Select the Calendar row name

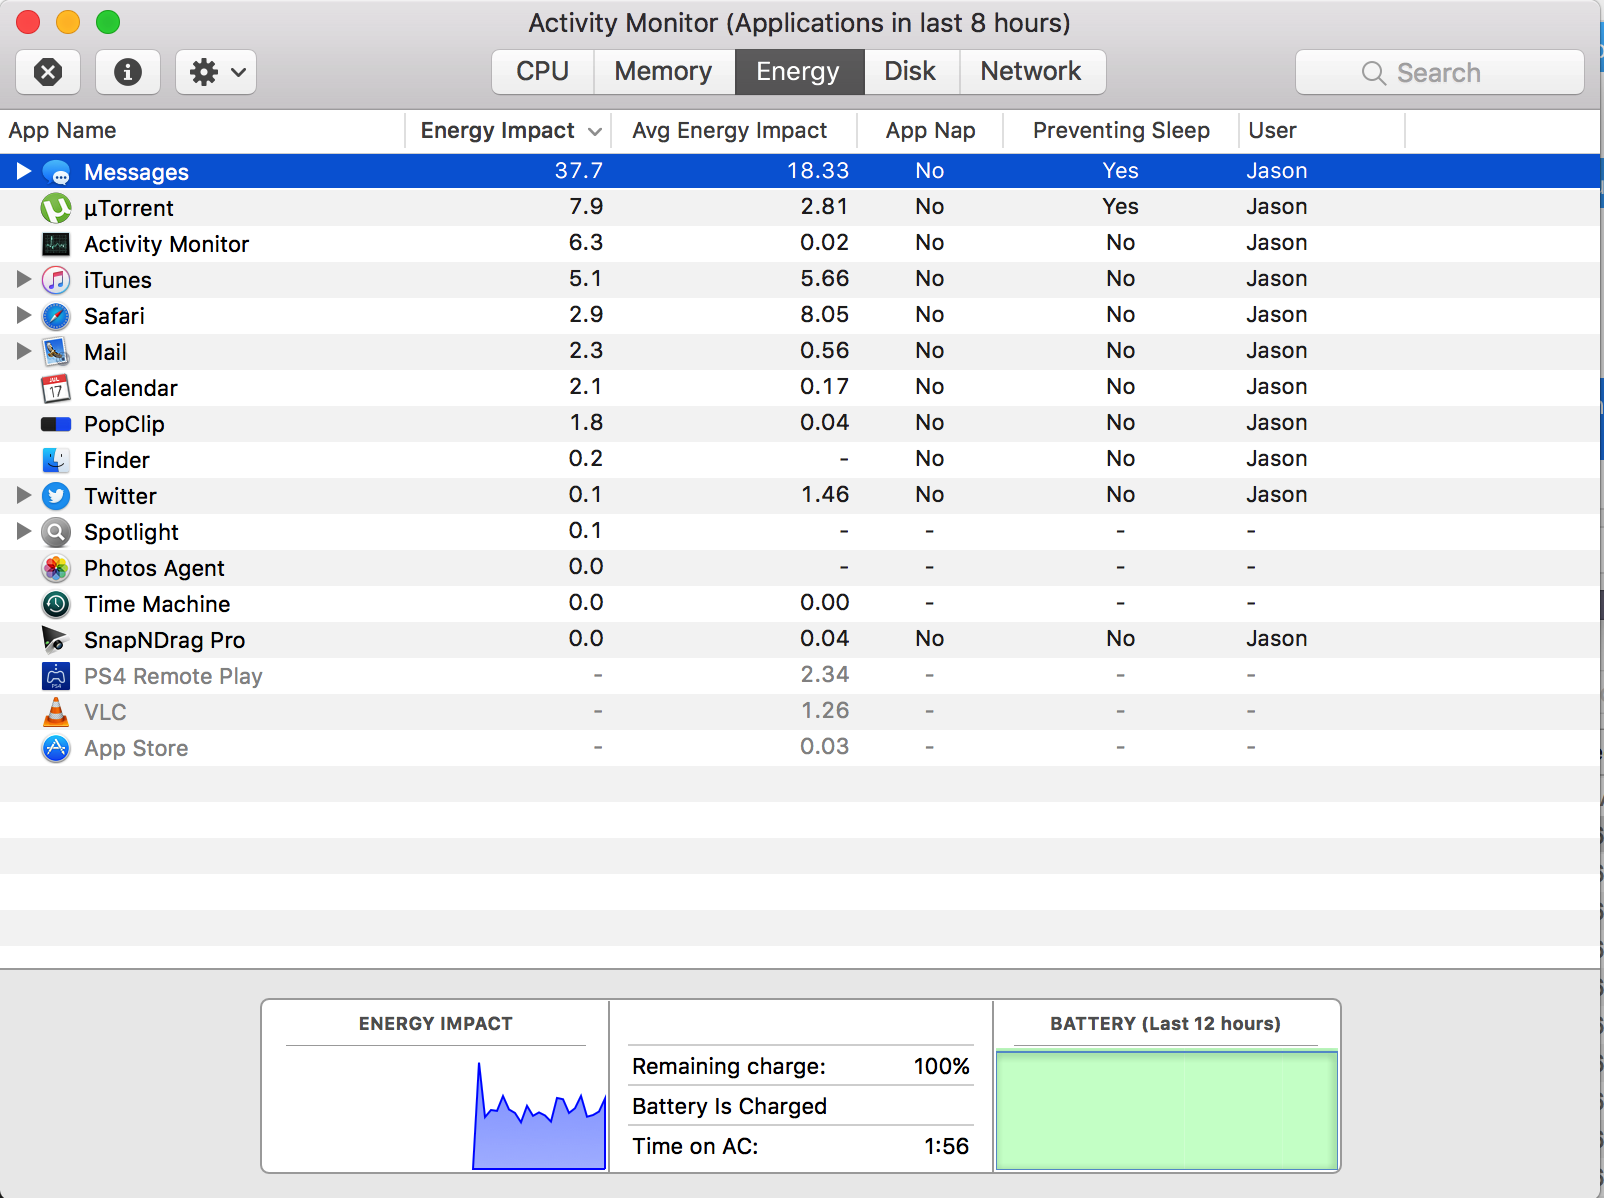pyautogui.click(x=131, y=388)
